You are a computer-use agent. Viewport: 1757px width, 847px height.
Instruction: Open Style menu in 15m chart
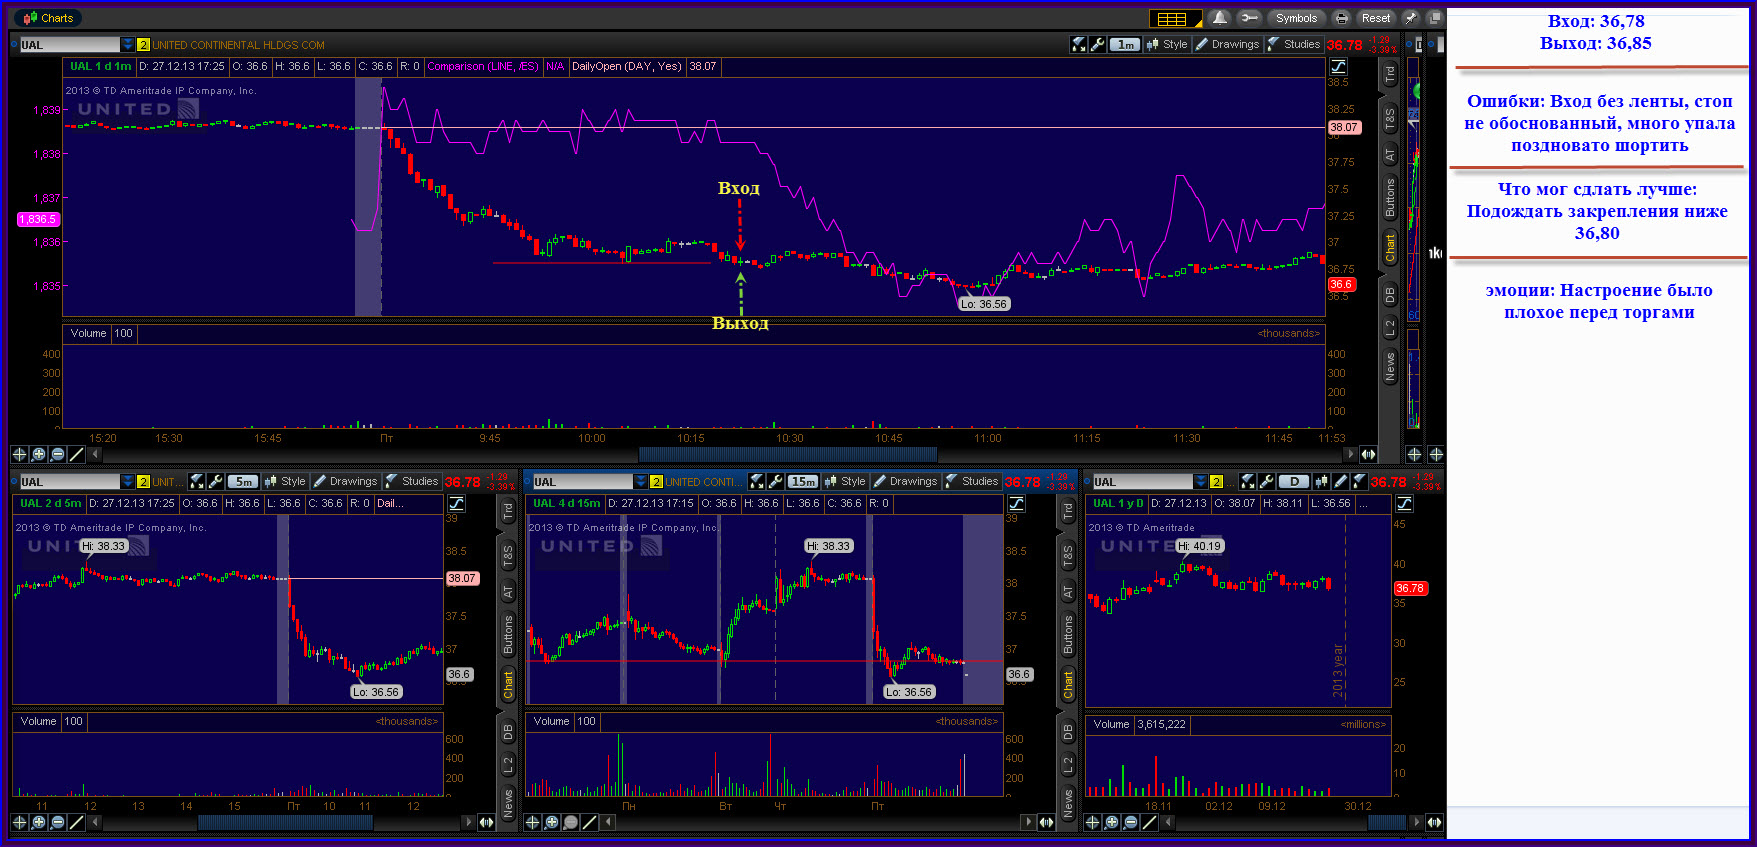pos(845,481)
